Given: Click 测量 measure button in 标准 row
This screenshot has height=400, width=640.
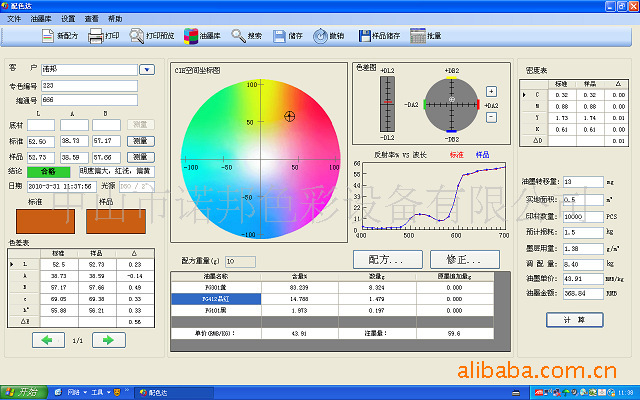Looking at the screenshot, I should [x=141, y=141].
